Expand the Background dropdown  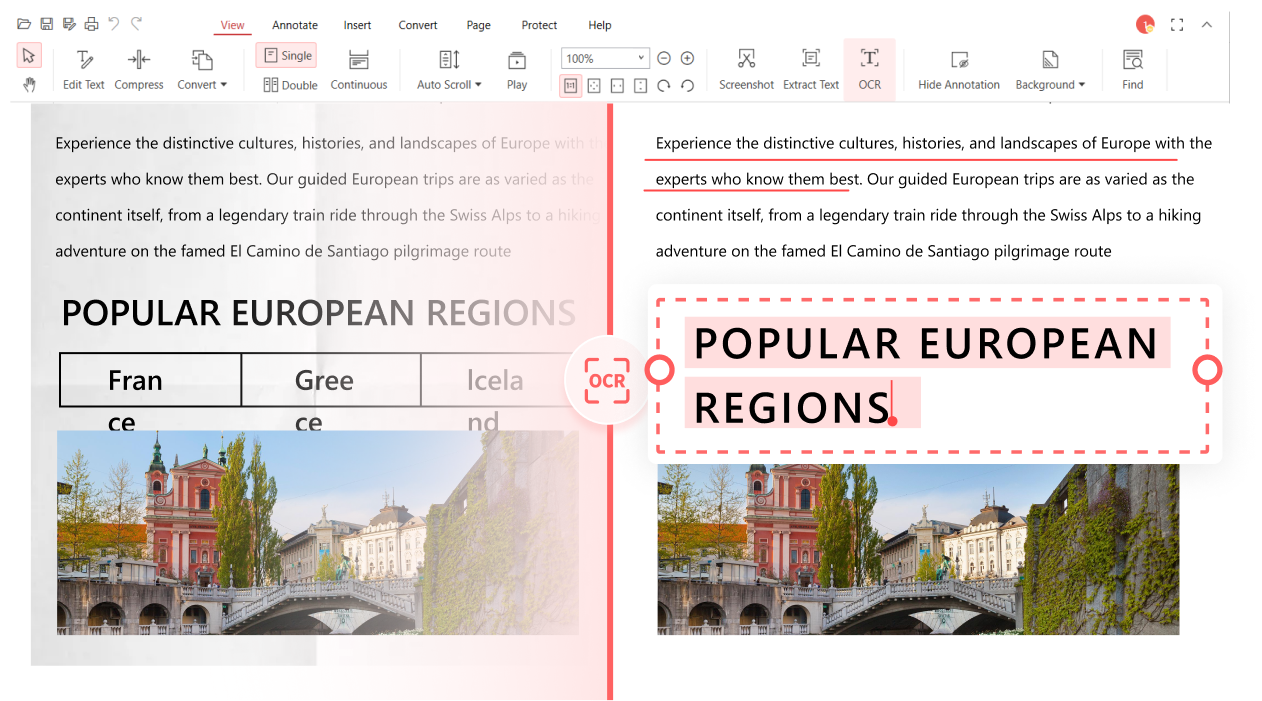[1050, 70]
